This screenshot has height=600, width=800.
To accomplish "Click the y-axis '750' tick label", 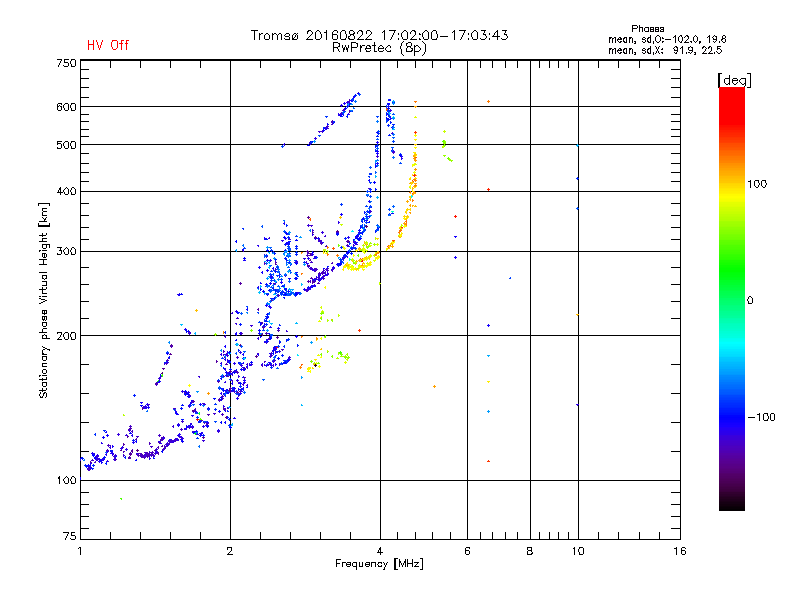I will 66,63.
